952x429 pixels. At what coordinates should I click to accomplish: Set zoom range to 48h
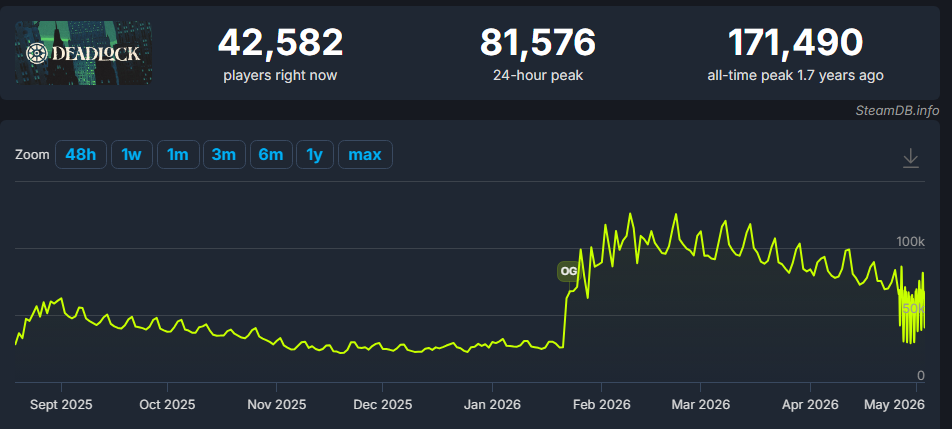(x=81, y=154)
